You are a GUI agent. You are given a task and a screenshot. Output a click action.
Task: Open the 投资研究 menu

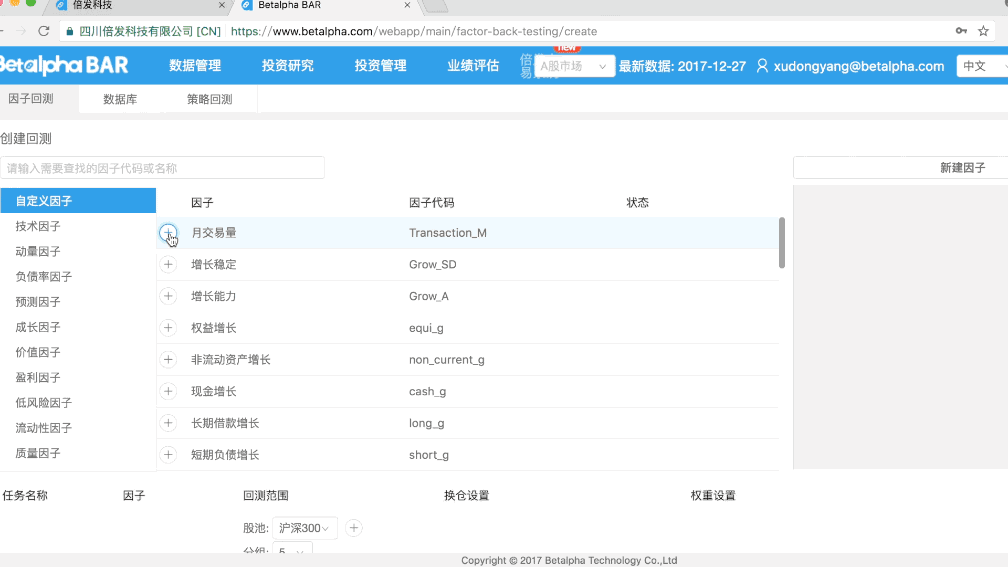[x=287, y=66]
